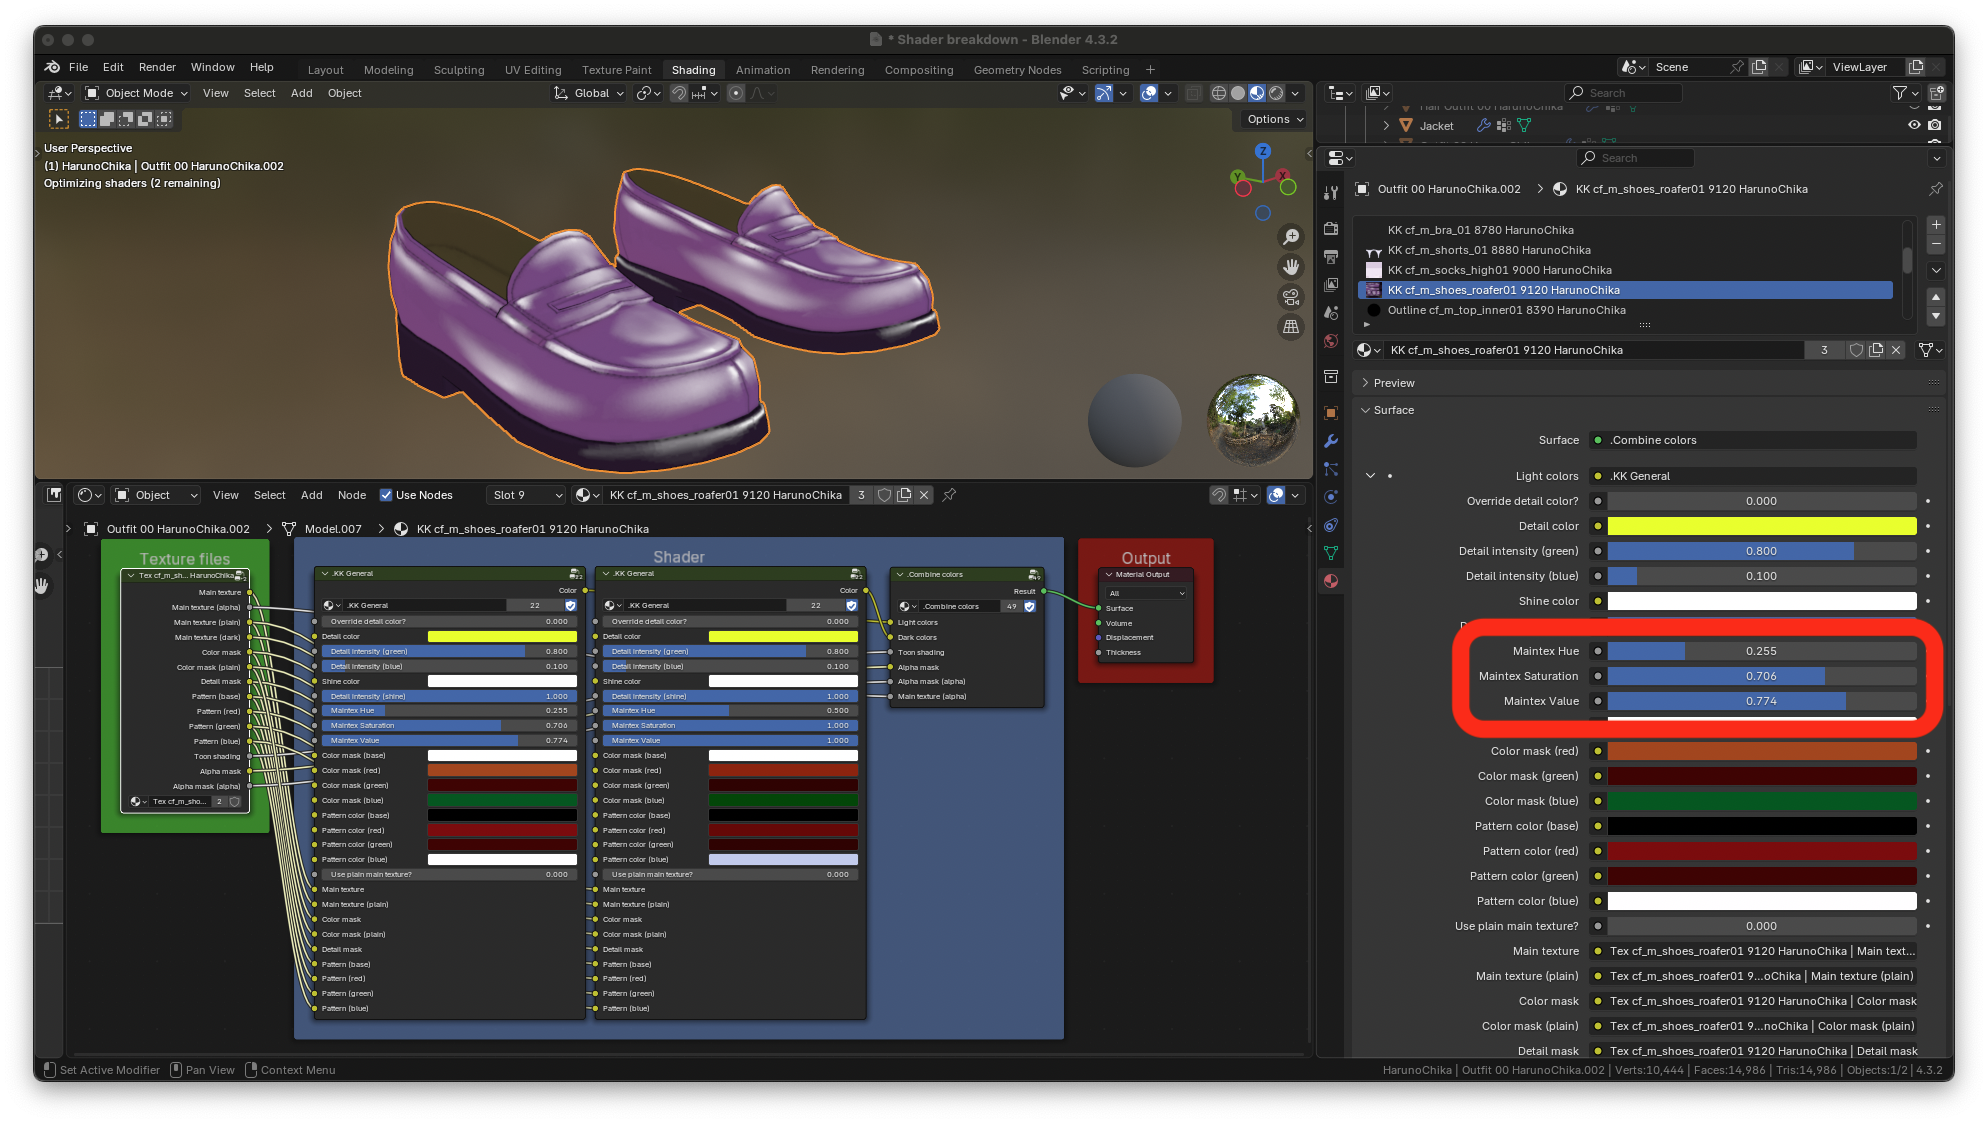Viewport: 1988px width, 1123px height.
Task: Open the Object Mode dropdown
Action: [x=137, y=93]
